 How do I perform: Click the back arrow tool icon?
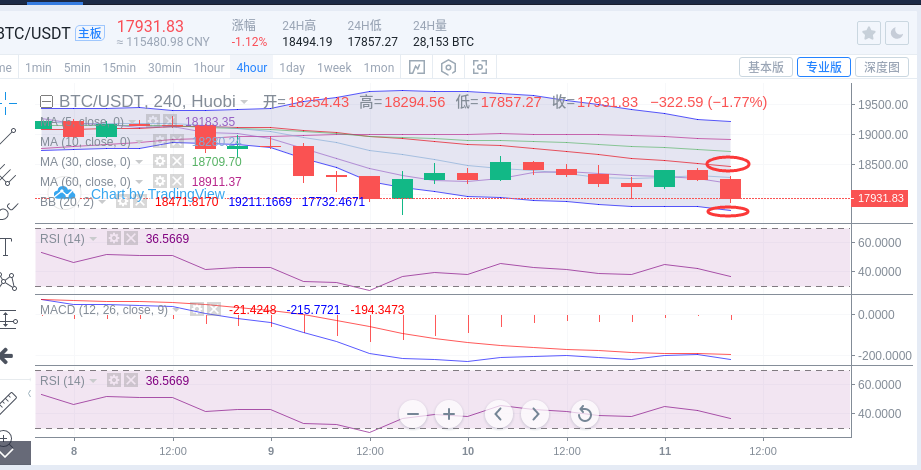pos(6,355)
